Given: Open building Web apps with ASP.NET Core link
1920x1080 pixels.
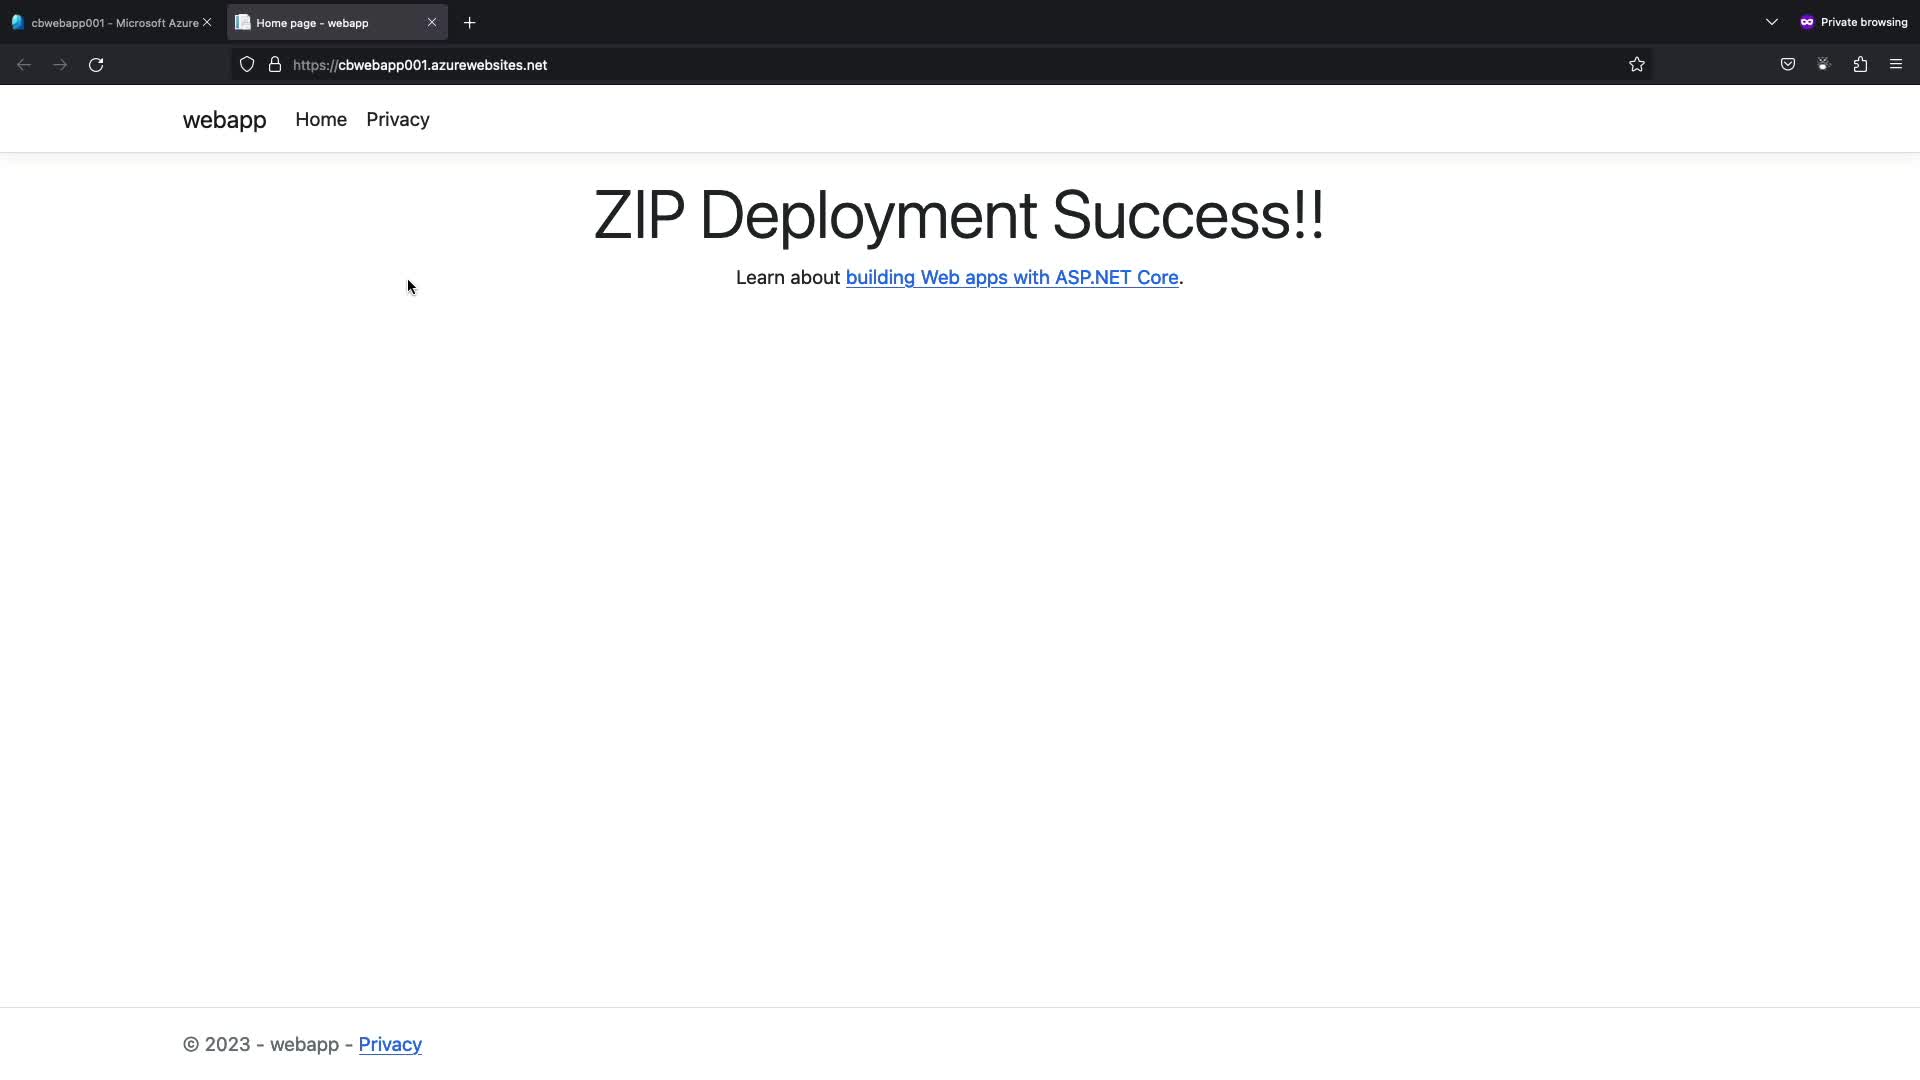Looking at the screenshot, I should point(1011,278).
